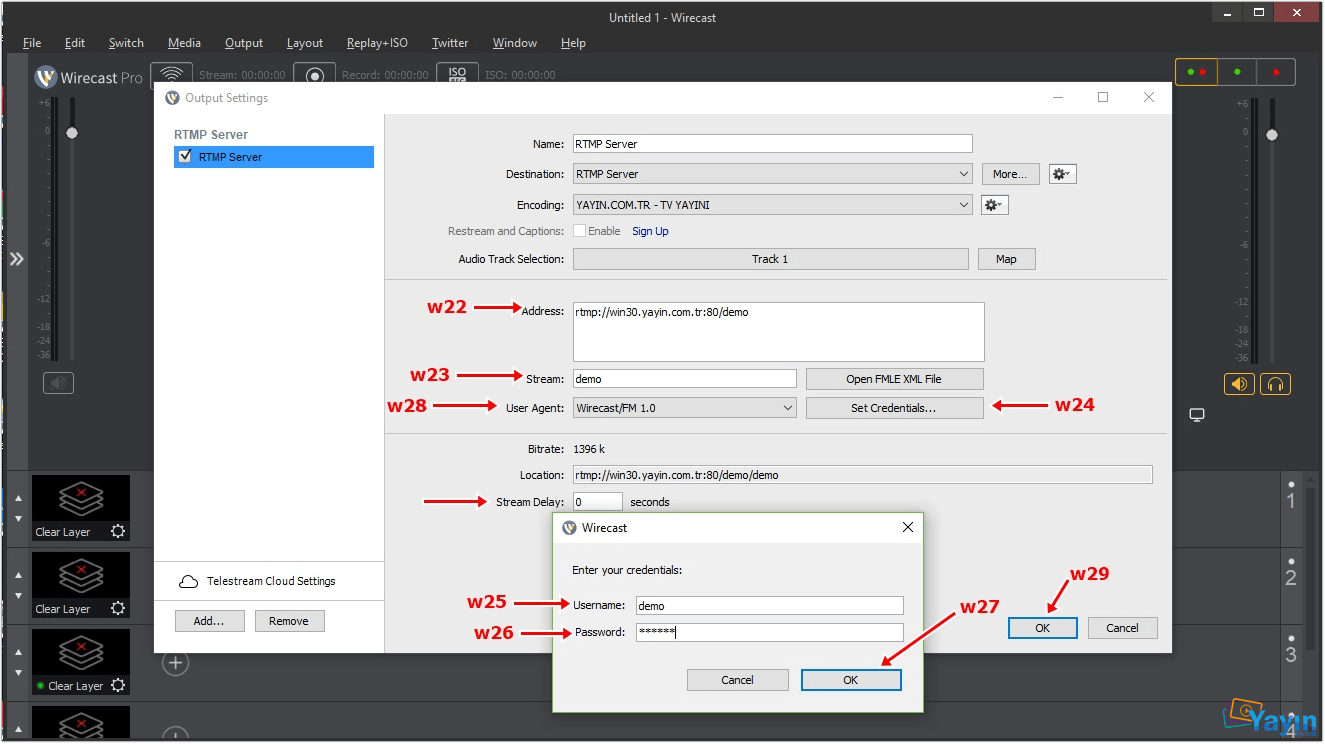Open the Edit menu
Viewport: 1325px width, 744px height.
(x=75, y=43)
